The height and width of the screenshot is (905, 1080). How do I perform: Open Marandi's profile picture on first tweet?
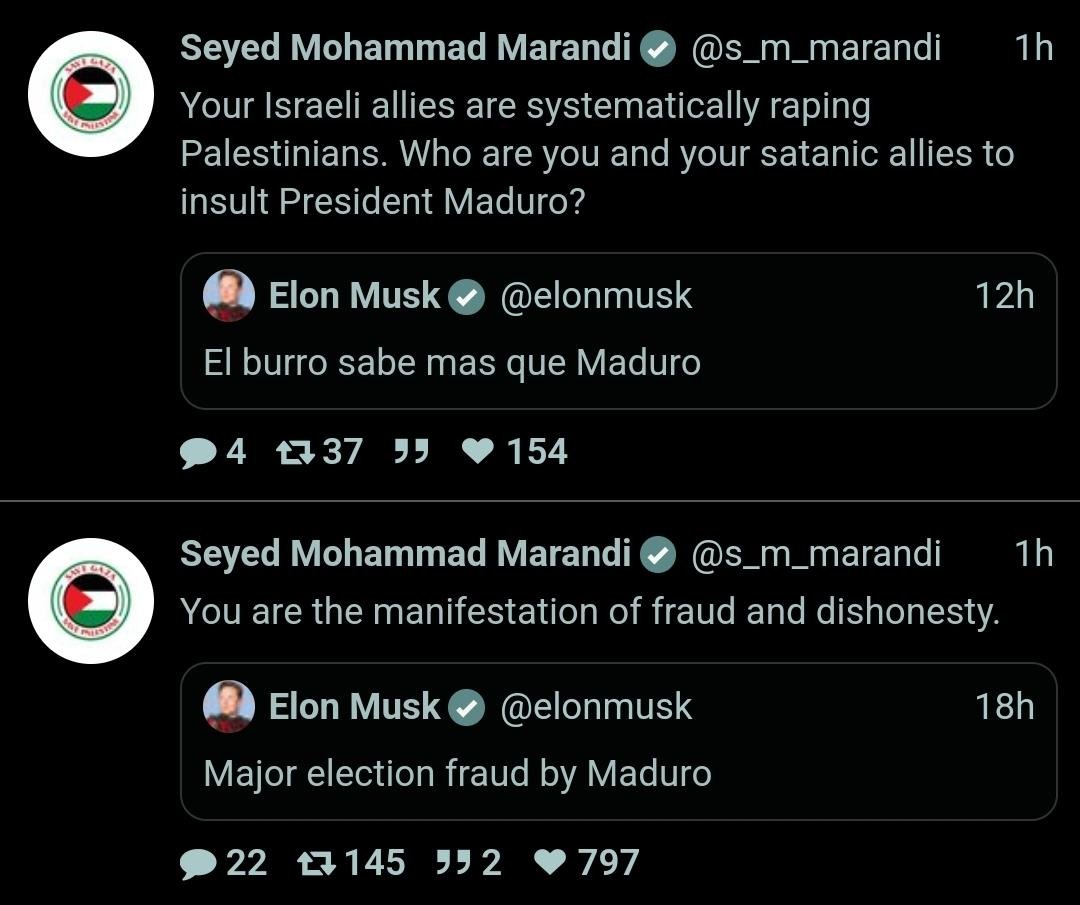point(91,94)
